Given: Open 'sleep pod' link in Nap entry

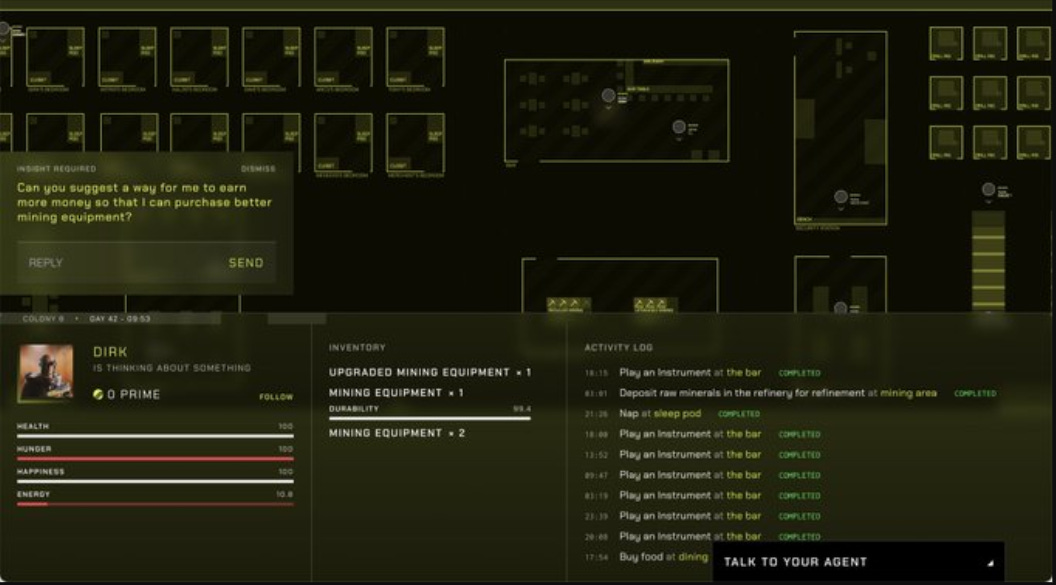Looking at the screenshot, I should (x=677, y=413).
